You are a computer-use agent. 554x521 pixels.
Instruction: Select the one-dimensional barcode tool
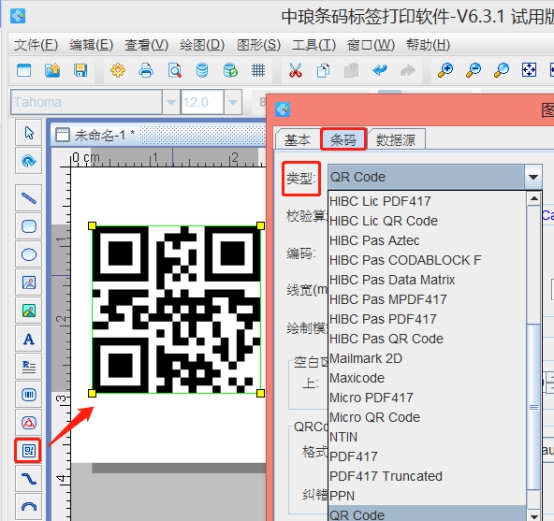(x=29, y=395)
